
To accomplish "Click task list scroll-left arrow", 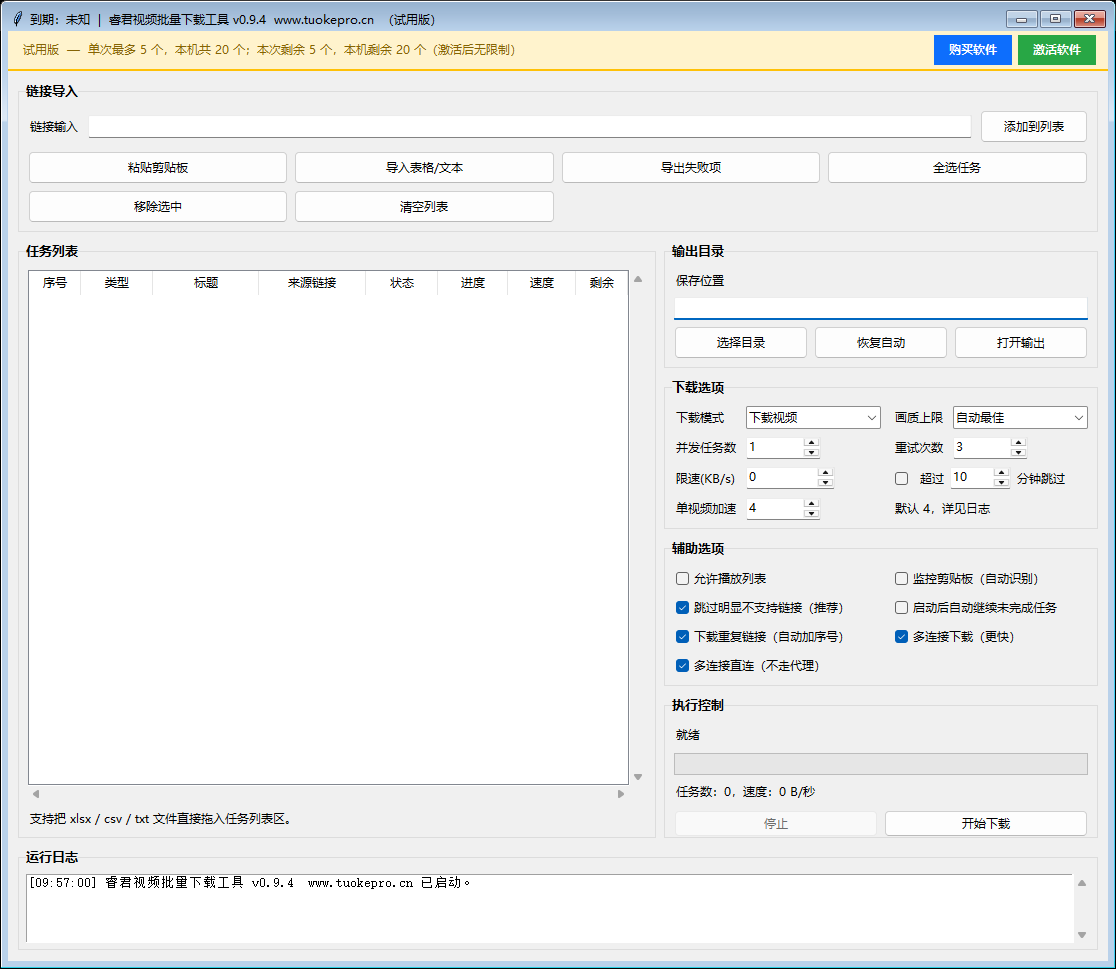I will [x=36, y=794].
